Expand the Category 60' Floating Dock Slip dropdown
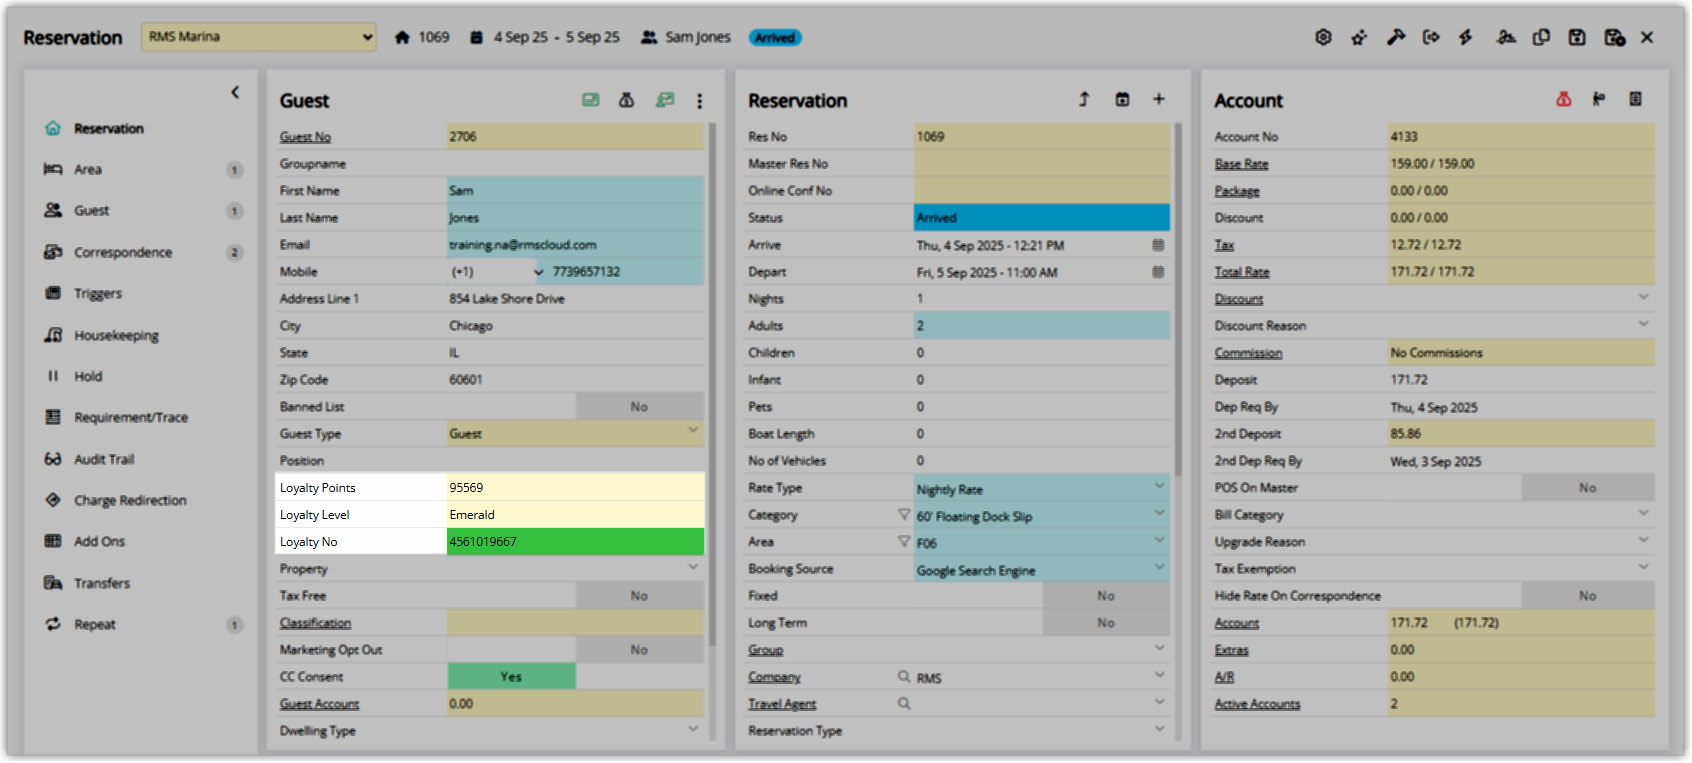The height and width of the screenshot is (763, 1692). (x=1159, y=513)
